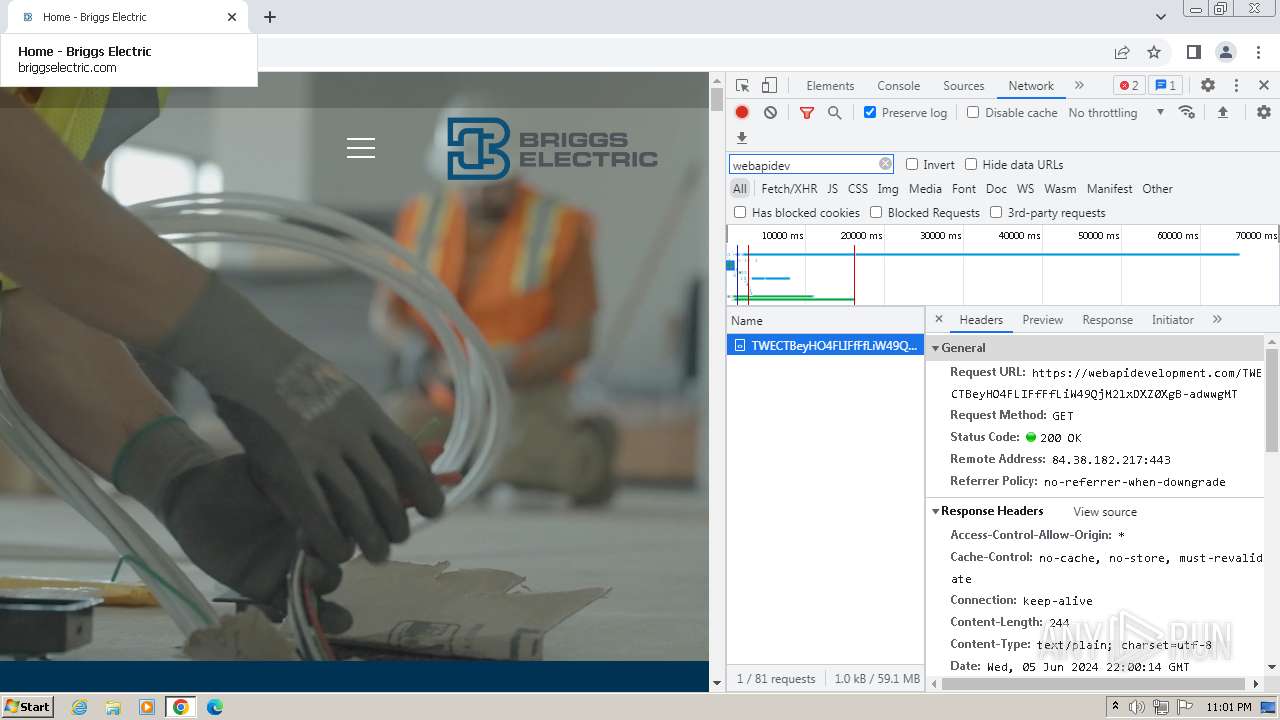Filter requests by Fetch/XHR
1280x720 pixels.
pos(789,189)
